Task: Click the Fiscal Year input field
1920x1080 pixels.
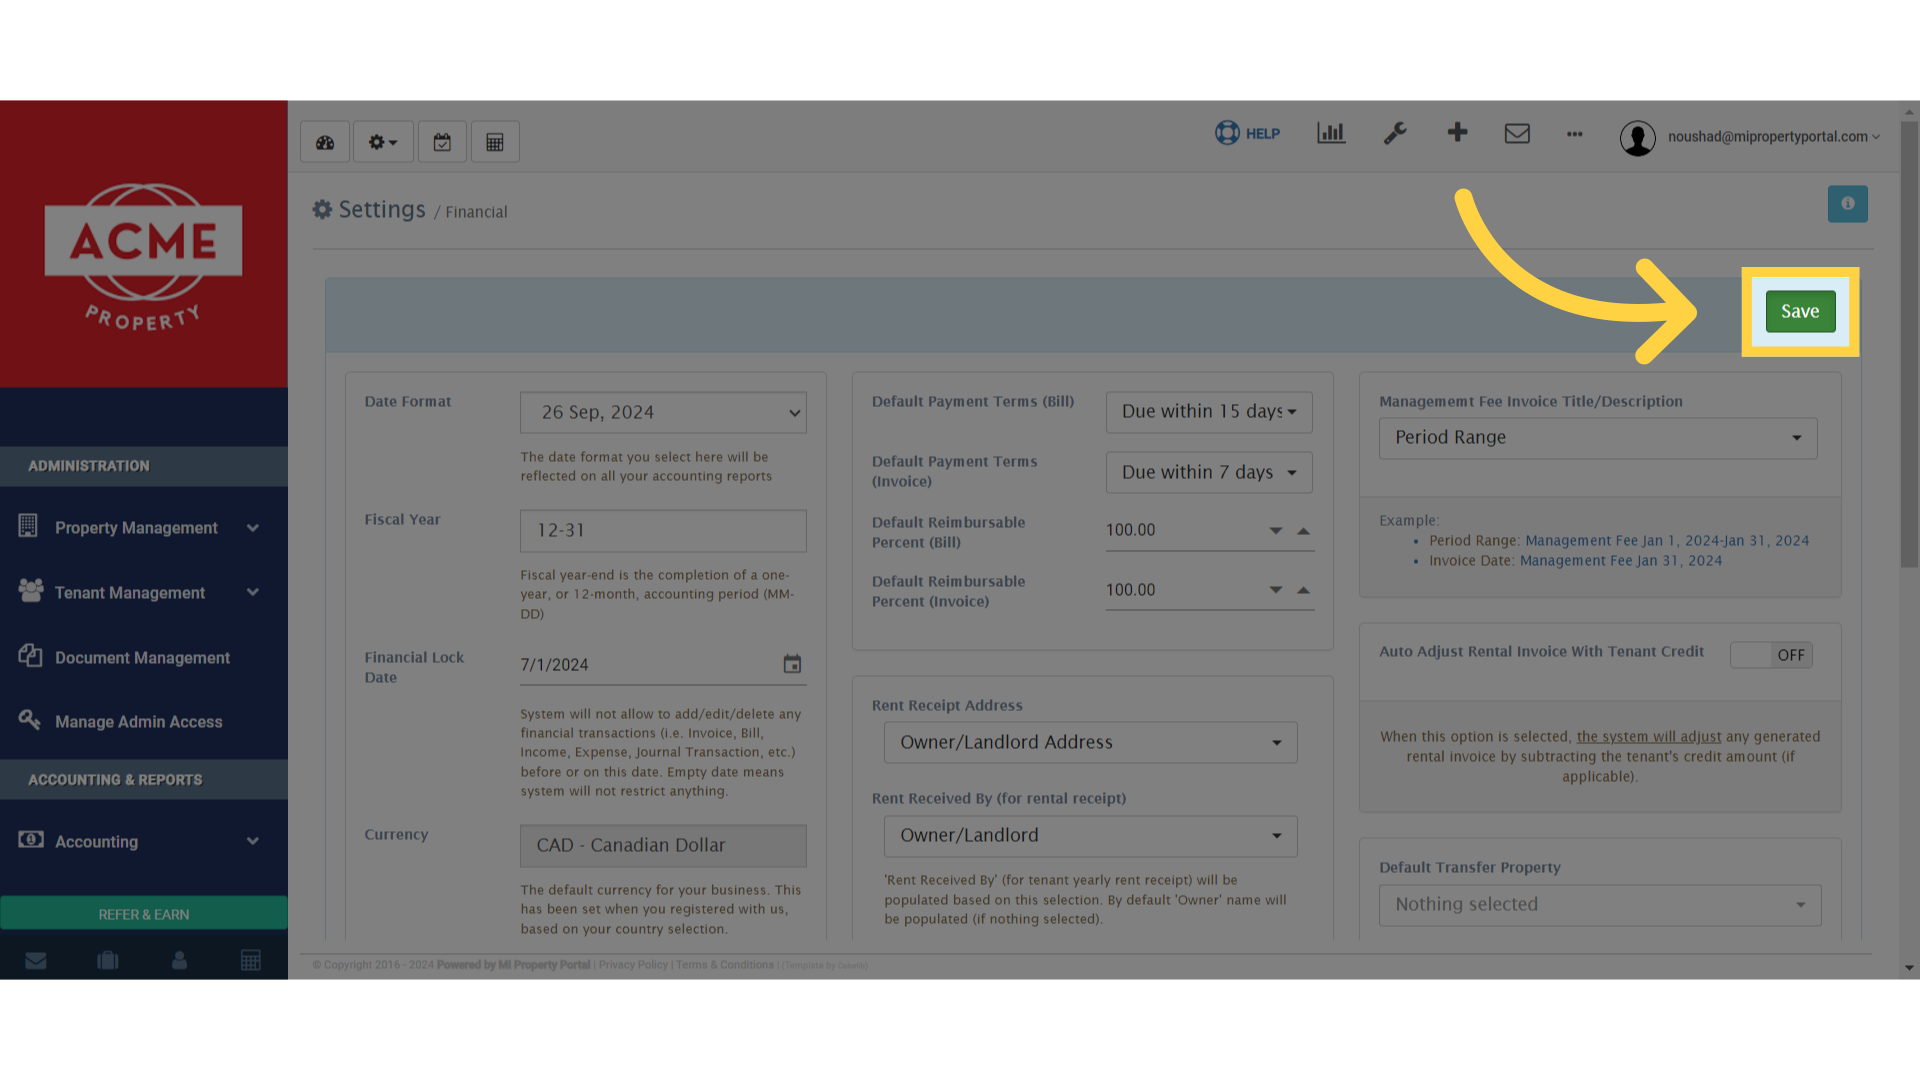Action: 663,531
